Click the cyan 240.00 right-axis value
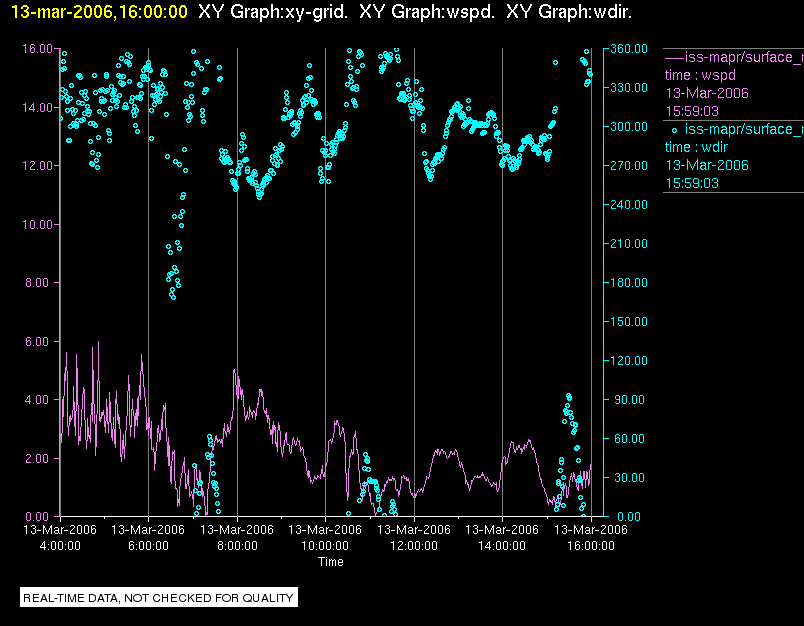 pos(629,205)
